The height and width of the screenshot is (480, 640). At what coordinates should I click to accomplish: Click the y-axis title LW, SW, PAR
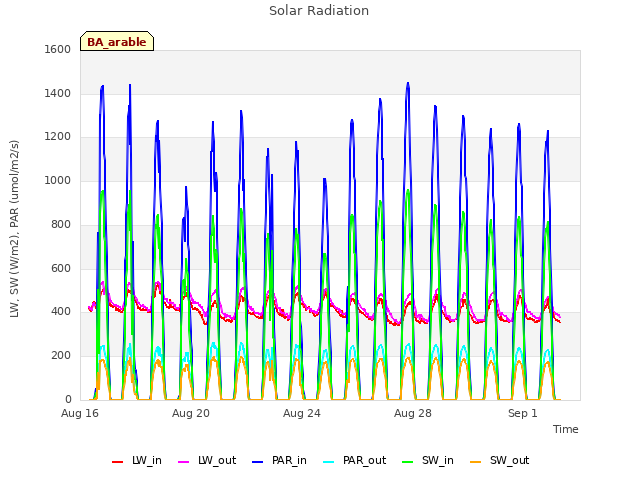coord(14,229)
